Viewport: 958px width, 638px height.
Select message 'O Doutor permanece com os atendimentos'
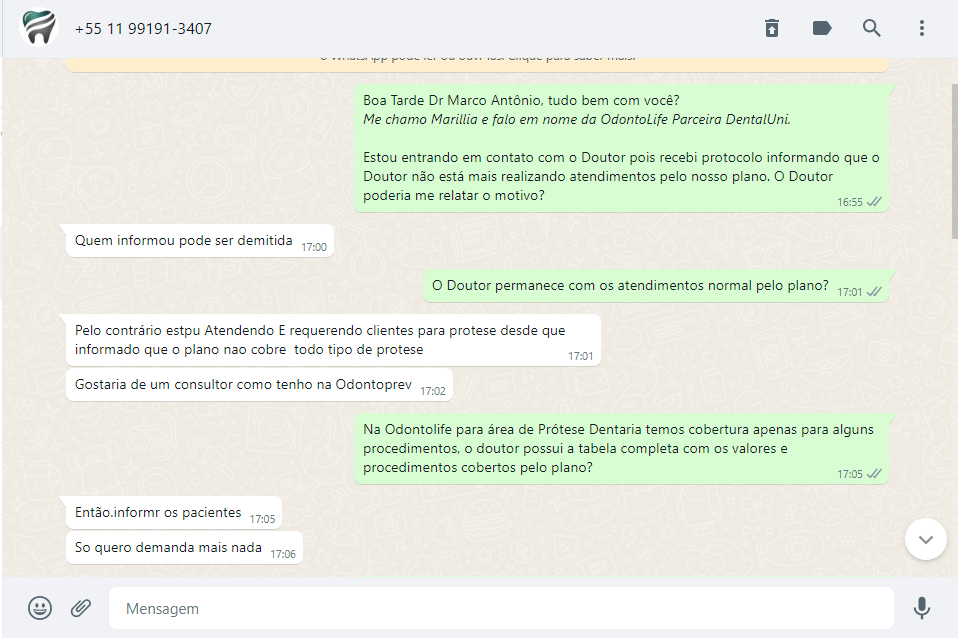[x=656, y=286]
